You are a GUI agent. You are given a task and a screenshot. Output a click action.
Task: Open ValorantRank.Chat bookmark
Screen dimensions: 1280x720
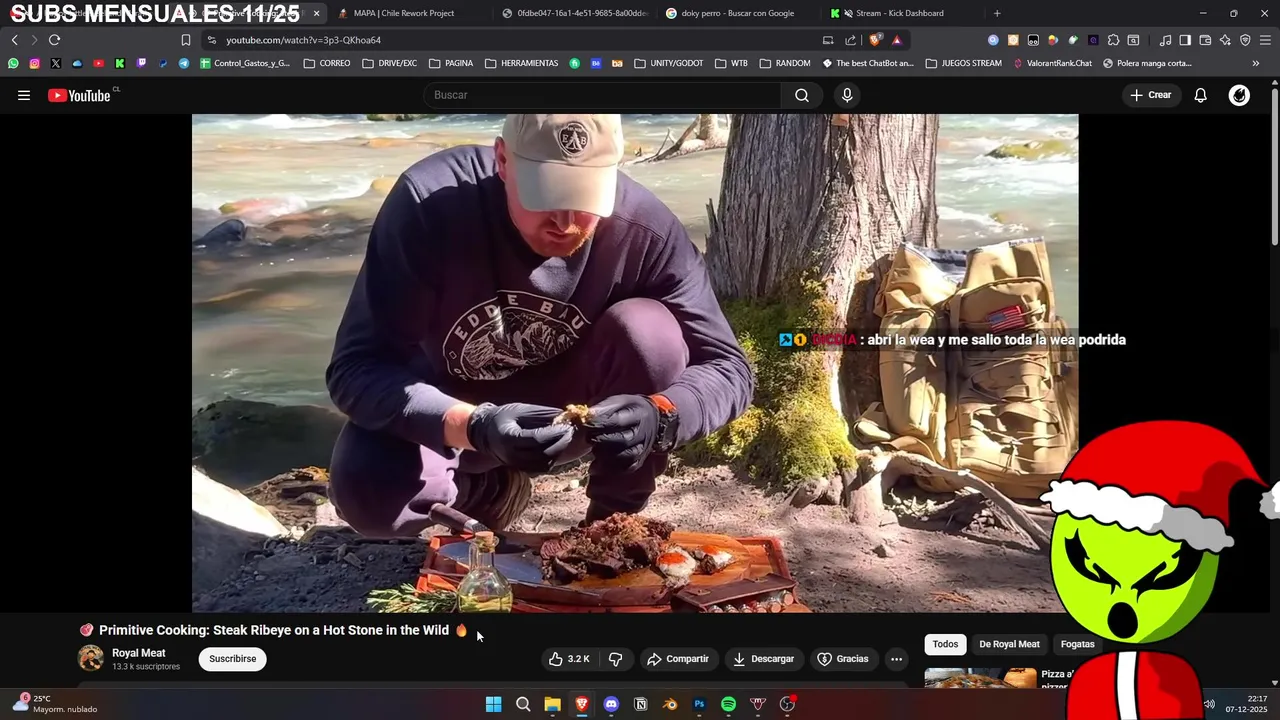click(1052, 63)
